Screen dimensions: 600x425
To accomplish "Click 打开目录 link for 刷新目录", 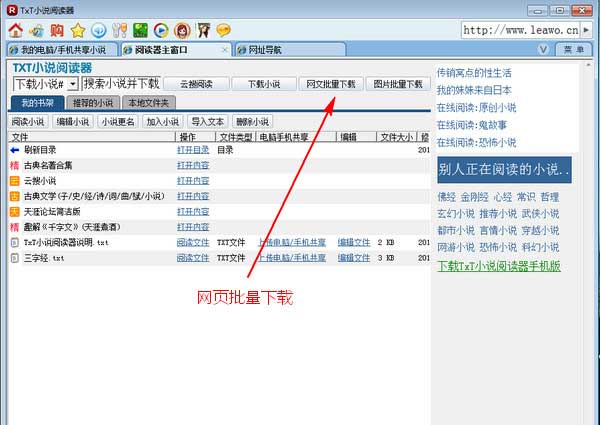I will pos(193,150).
